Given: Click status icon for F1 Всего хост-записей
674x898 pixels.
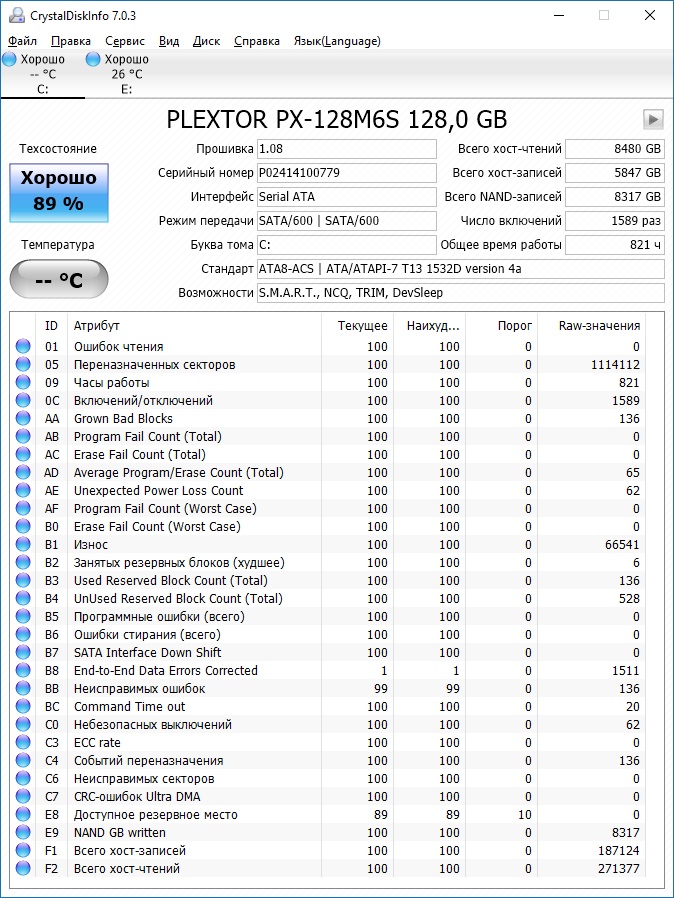Looking at the screenshot, I should (23, 850).
